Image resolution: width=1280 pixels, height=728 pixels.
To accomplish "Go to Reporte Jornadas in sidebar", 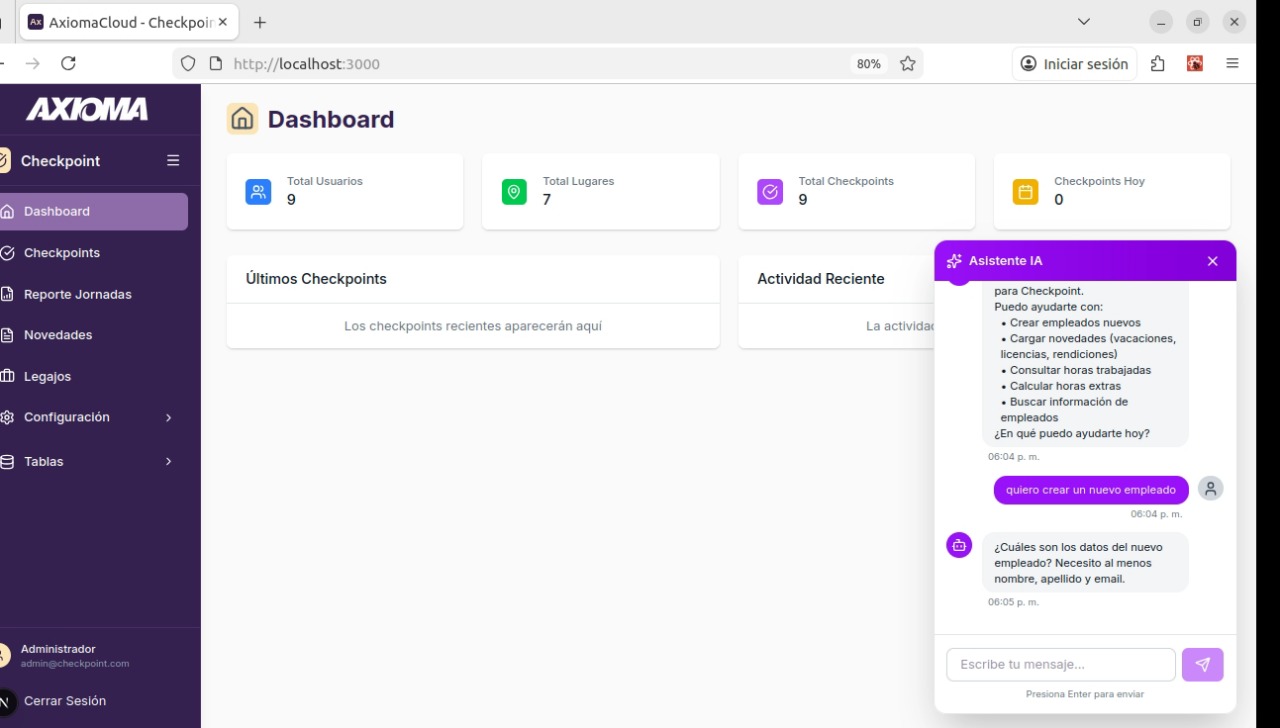I will (77, 295).
